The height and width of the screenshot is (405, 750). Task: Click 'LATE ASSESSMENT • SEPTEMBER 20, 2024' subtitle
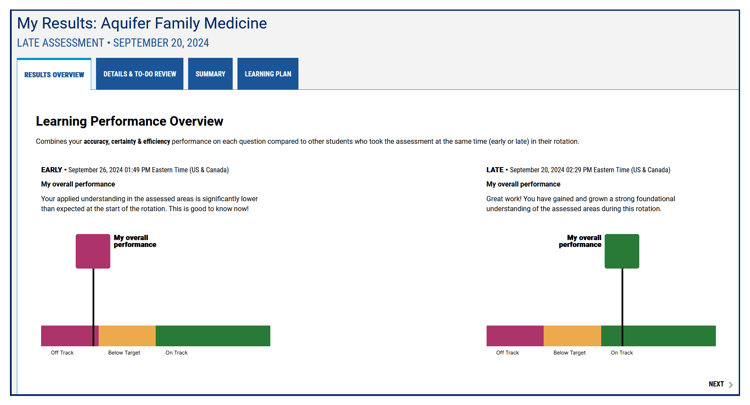(113, 43)
